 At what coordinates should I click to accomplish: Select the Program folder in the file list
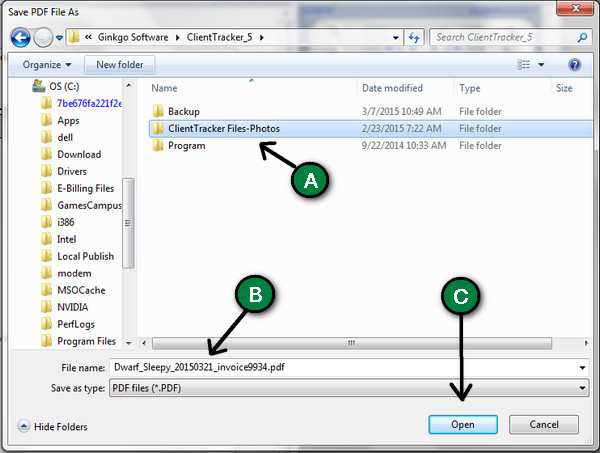click(179, 145)
